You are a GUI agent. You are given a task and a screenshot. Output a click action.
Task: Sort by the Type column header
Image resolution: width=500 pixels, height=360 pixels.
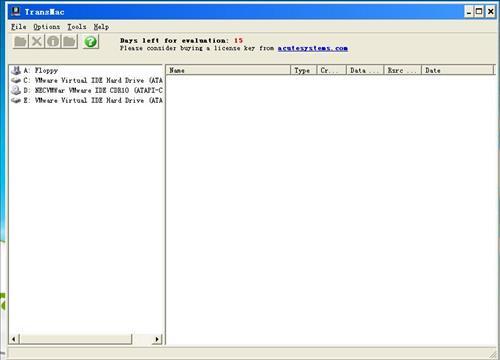[x=304, y=70]
